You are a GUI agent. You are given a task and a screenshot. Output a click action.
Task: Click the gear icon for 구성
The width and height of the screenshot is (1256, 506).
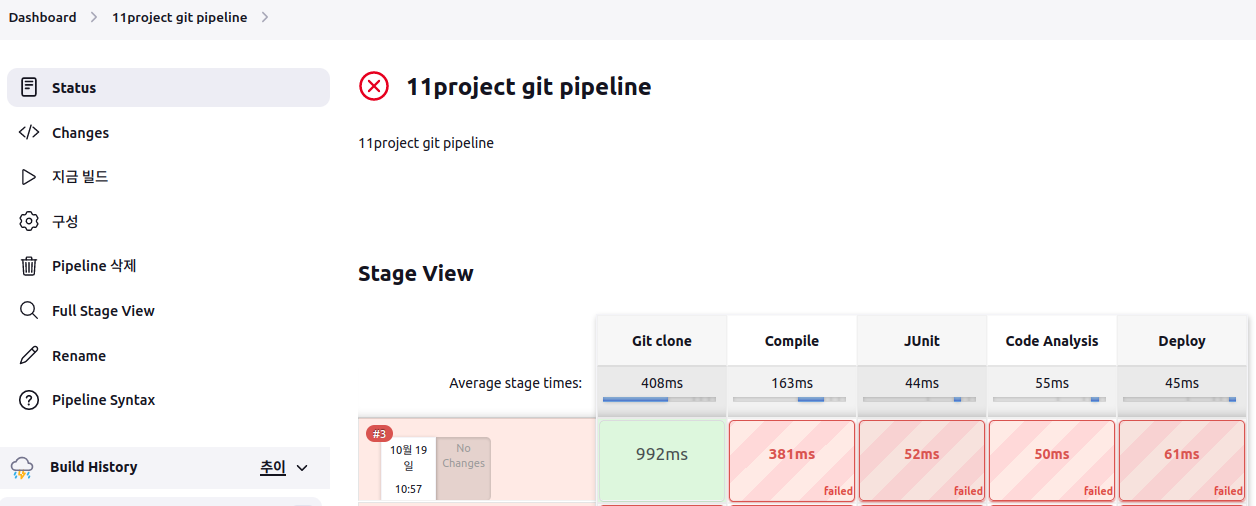[x=29, y=221]
